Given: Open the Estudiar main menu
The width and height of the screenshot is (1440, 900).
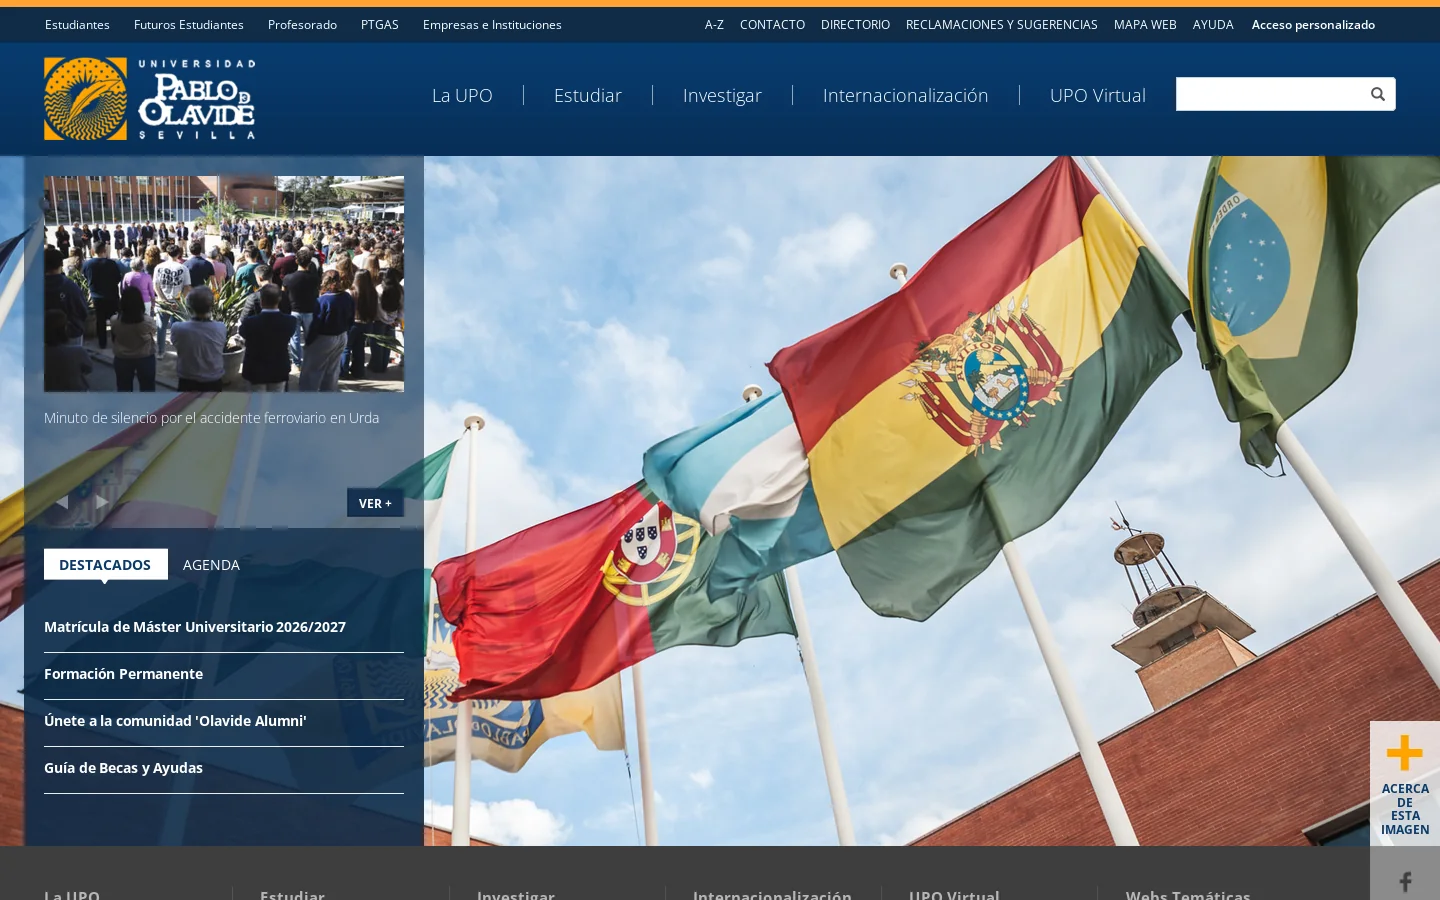Looking at the screenshot, I should point(588,95).
